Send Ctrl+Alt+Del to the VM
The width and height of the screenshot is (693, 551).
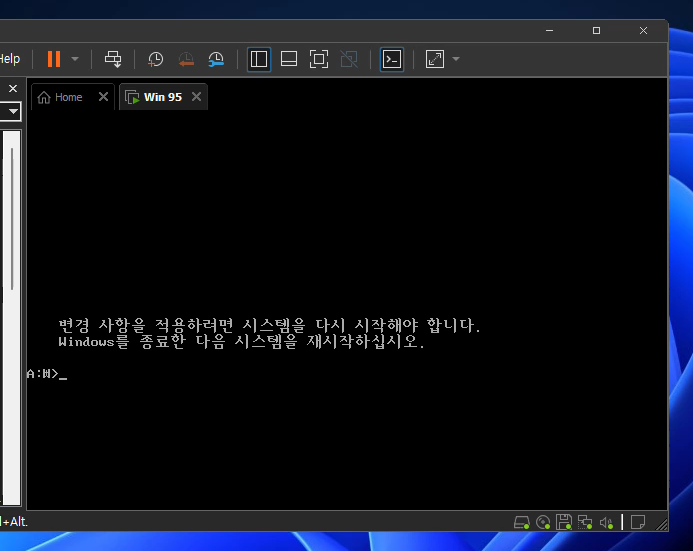click(x=113, y=59)
